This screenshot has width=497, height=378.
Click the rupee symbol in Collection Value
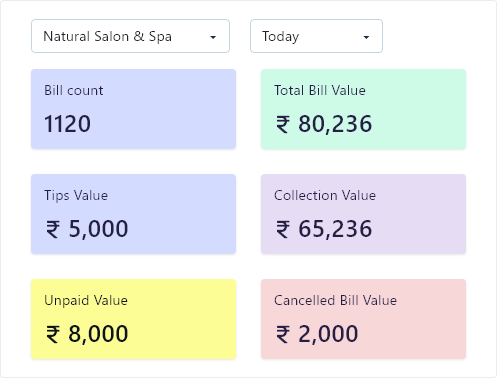click(283, 229)
